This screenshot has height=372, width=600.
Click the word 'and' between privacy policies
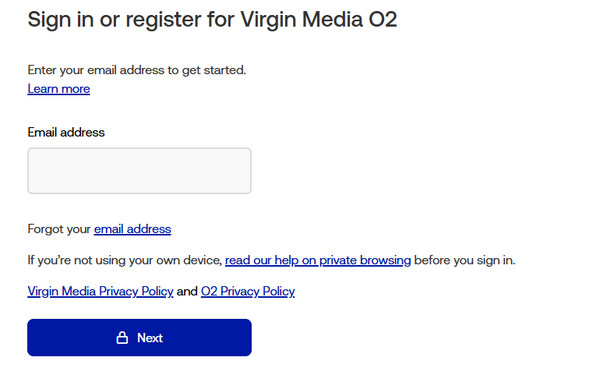(x=187, y=292)
